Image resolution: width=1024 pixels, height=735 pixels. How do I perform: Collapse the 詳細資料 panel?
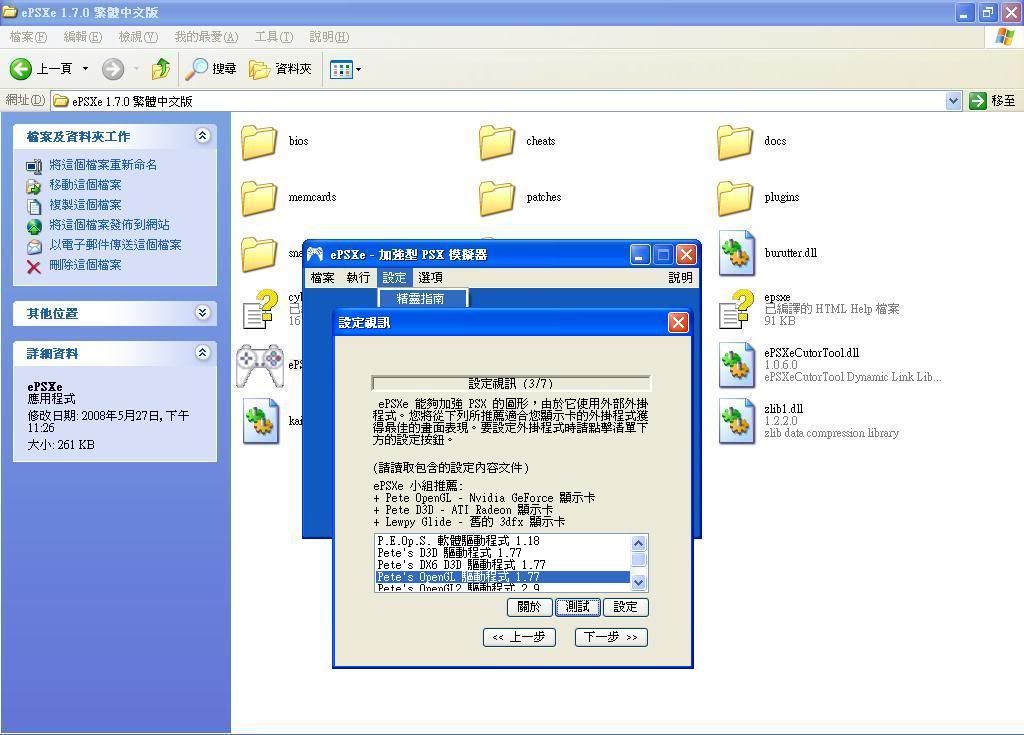202,353
